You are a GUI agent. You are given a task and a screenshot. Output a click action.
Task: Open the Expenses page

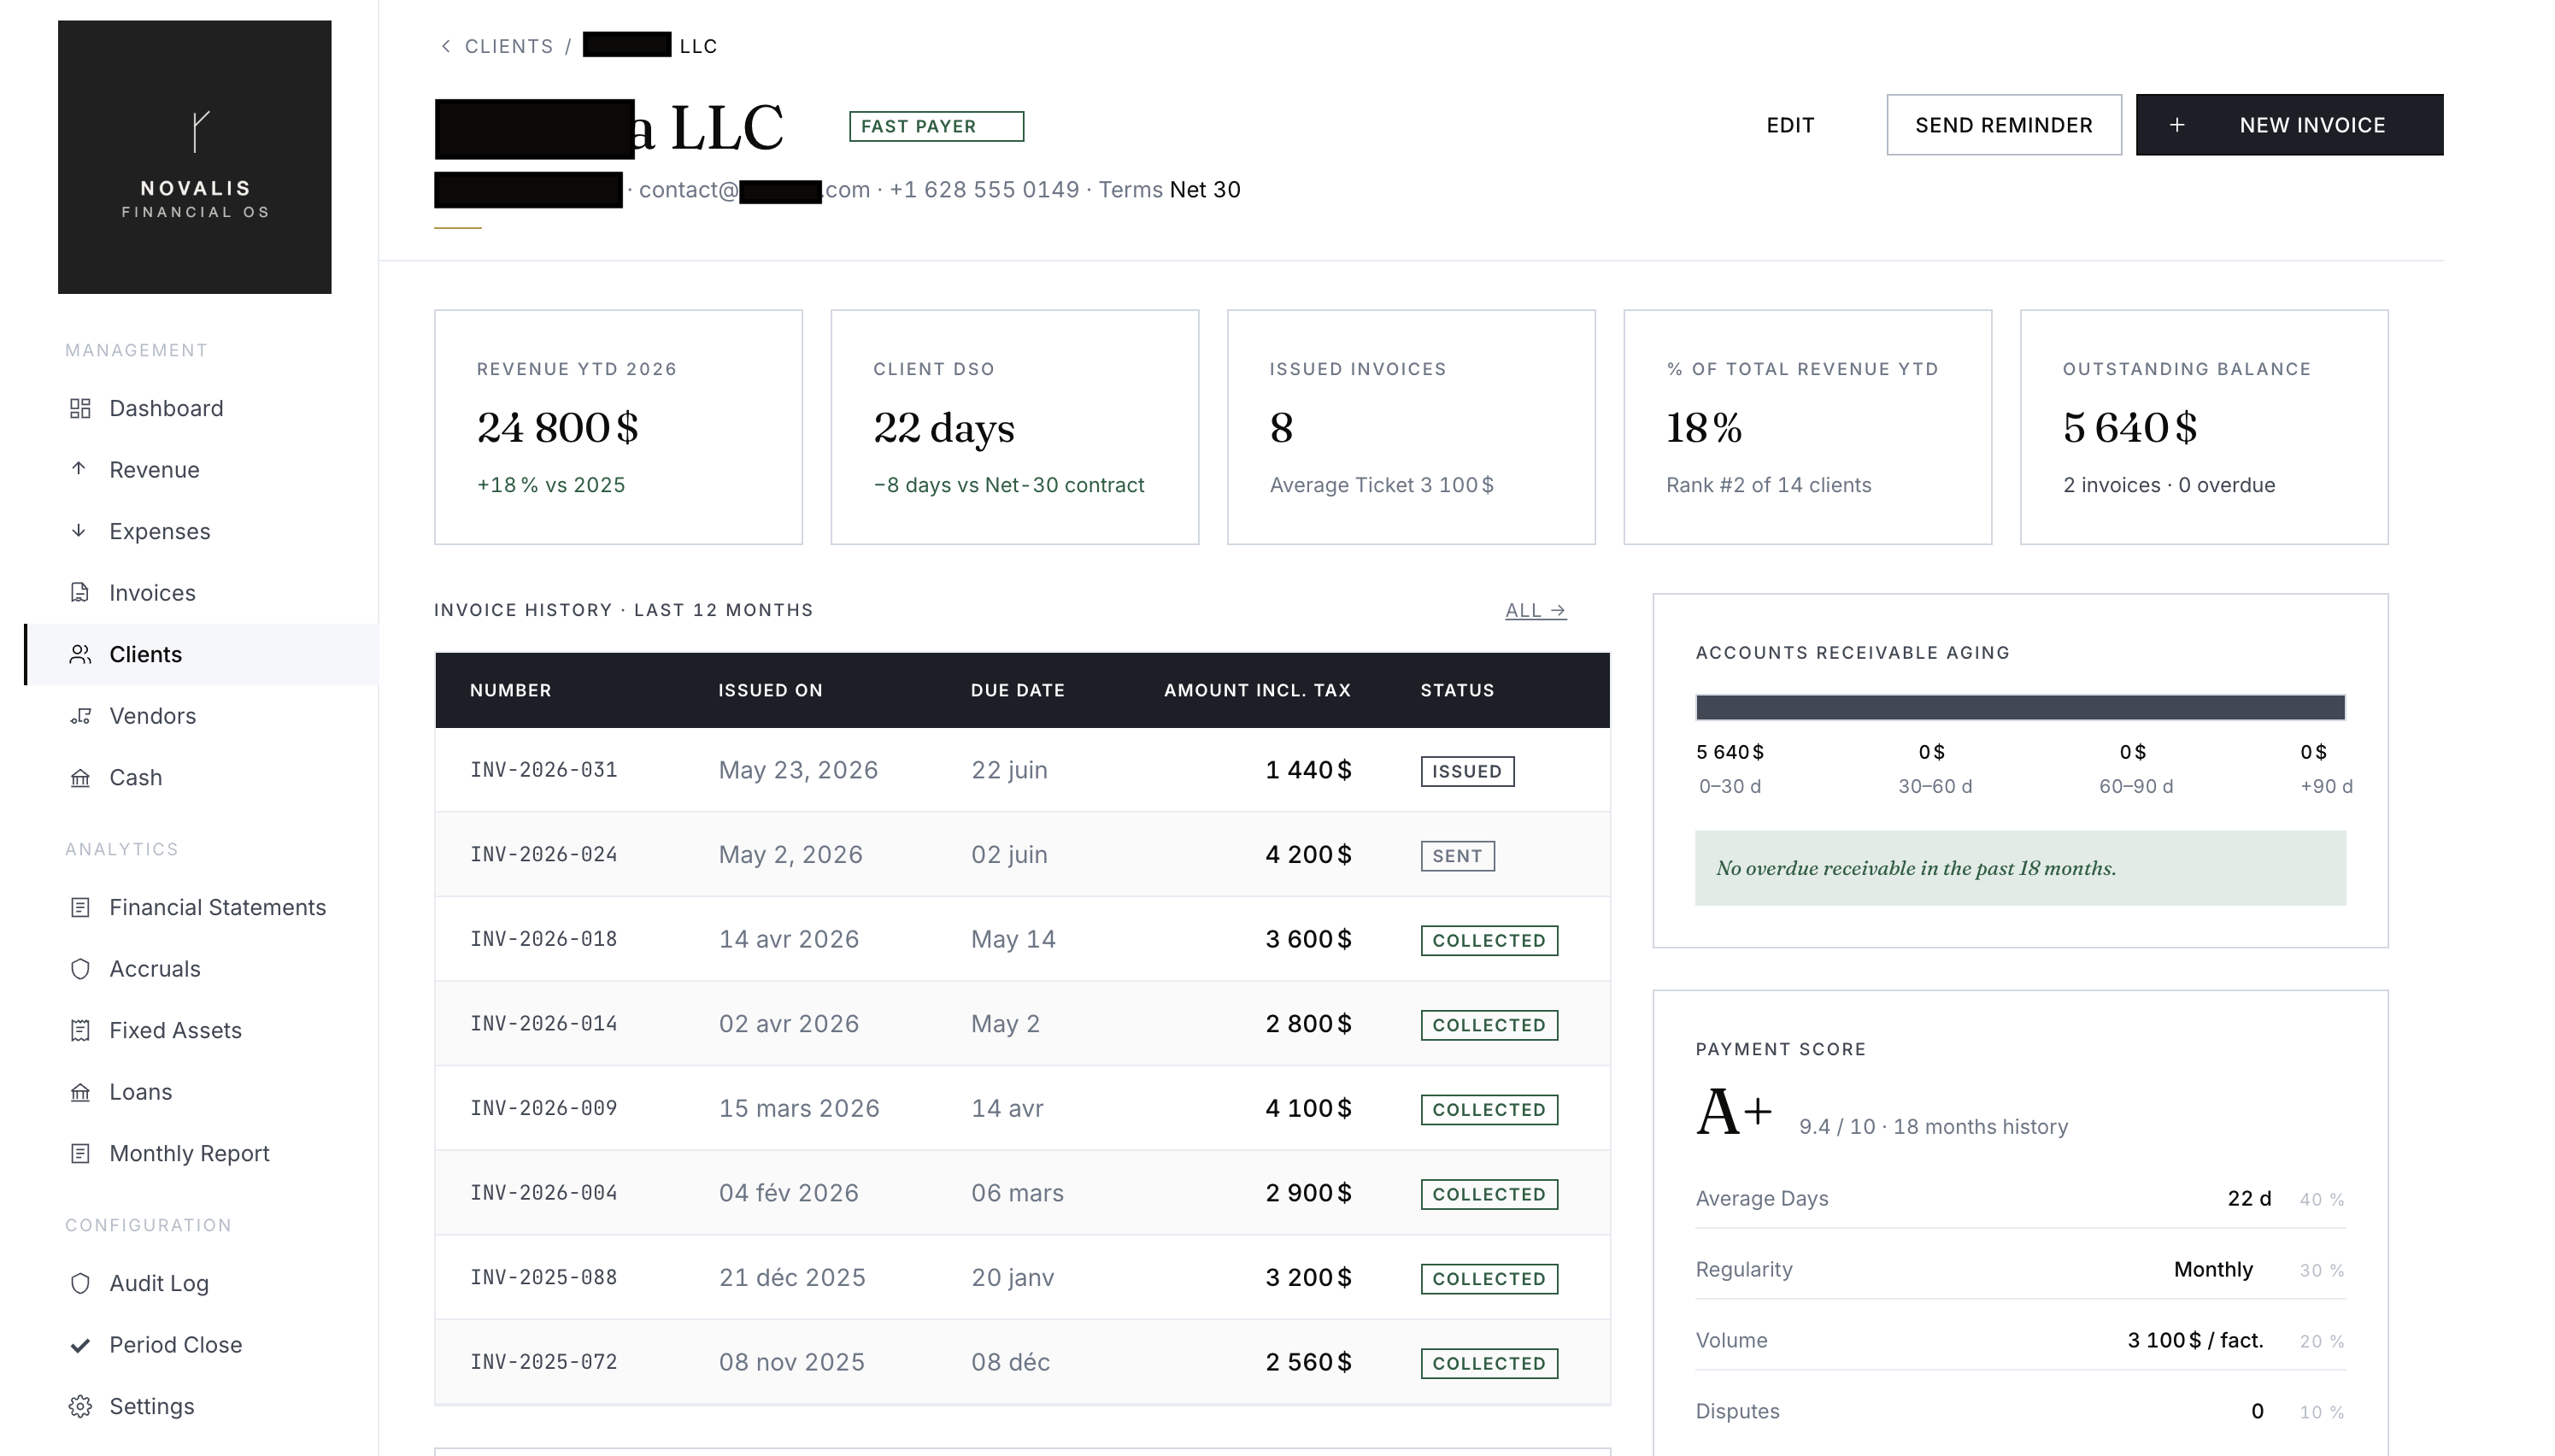(200, 531)
